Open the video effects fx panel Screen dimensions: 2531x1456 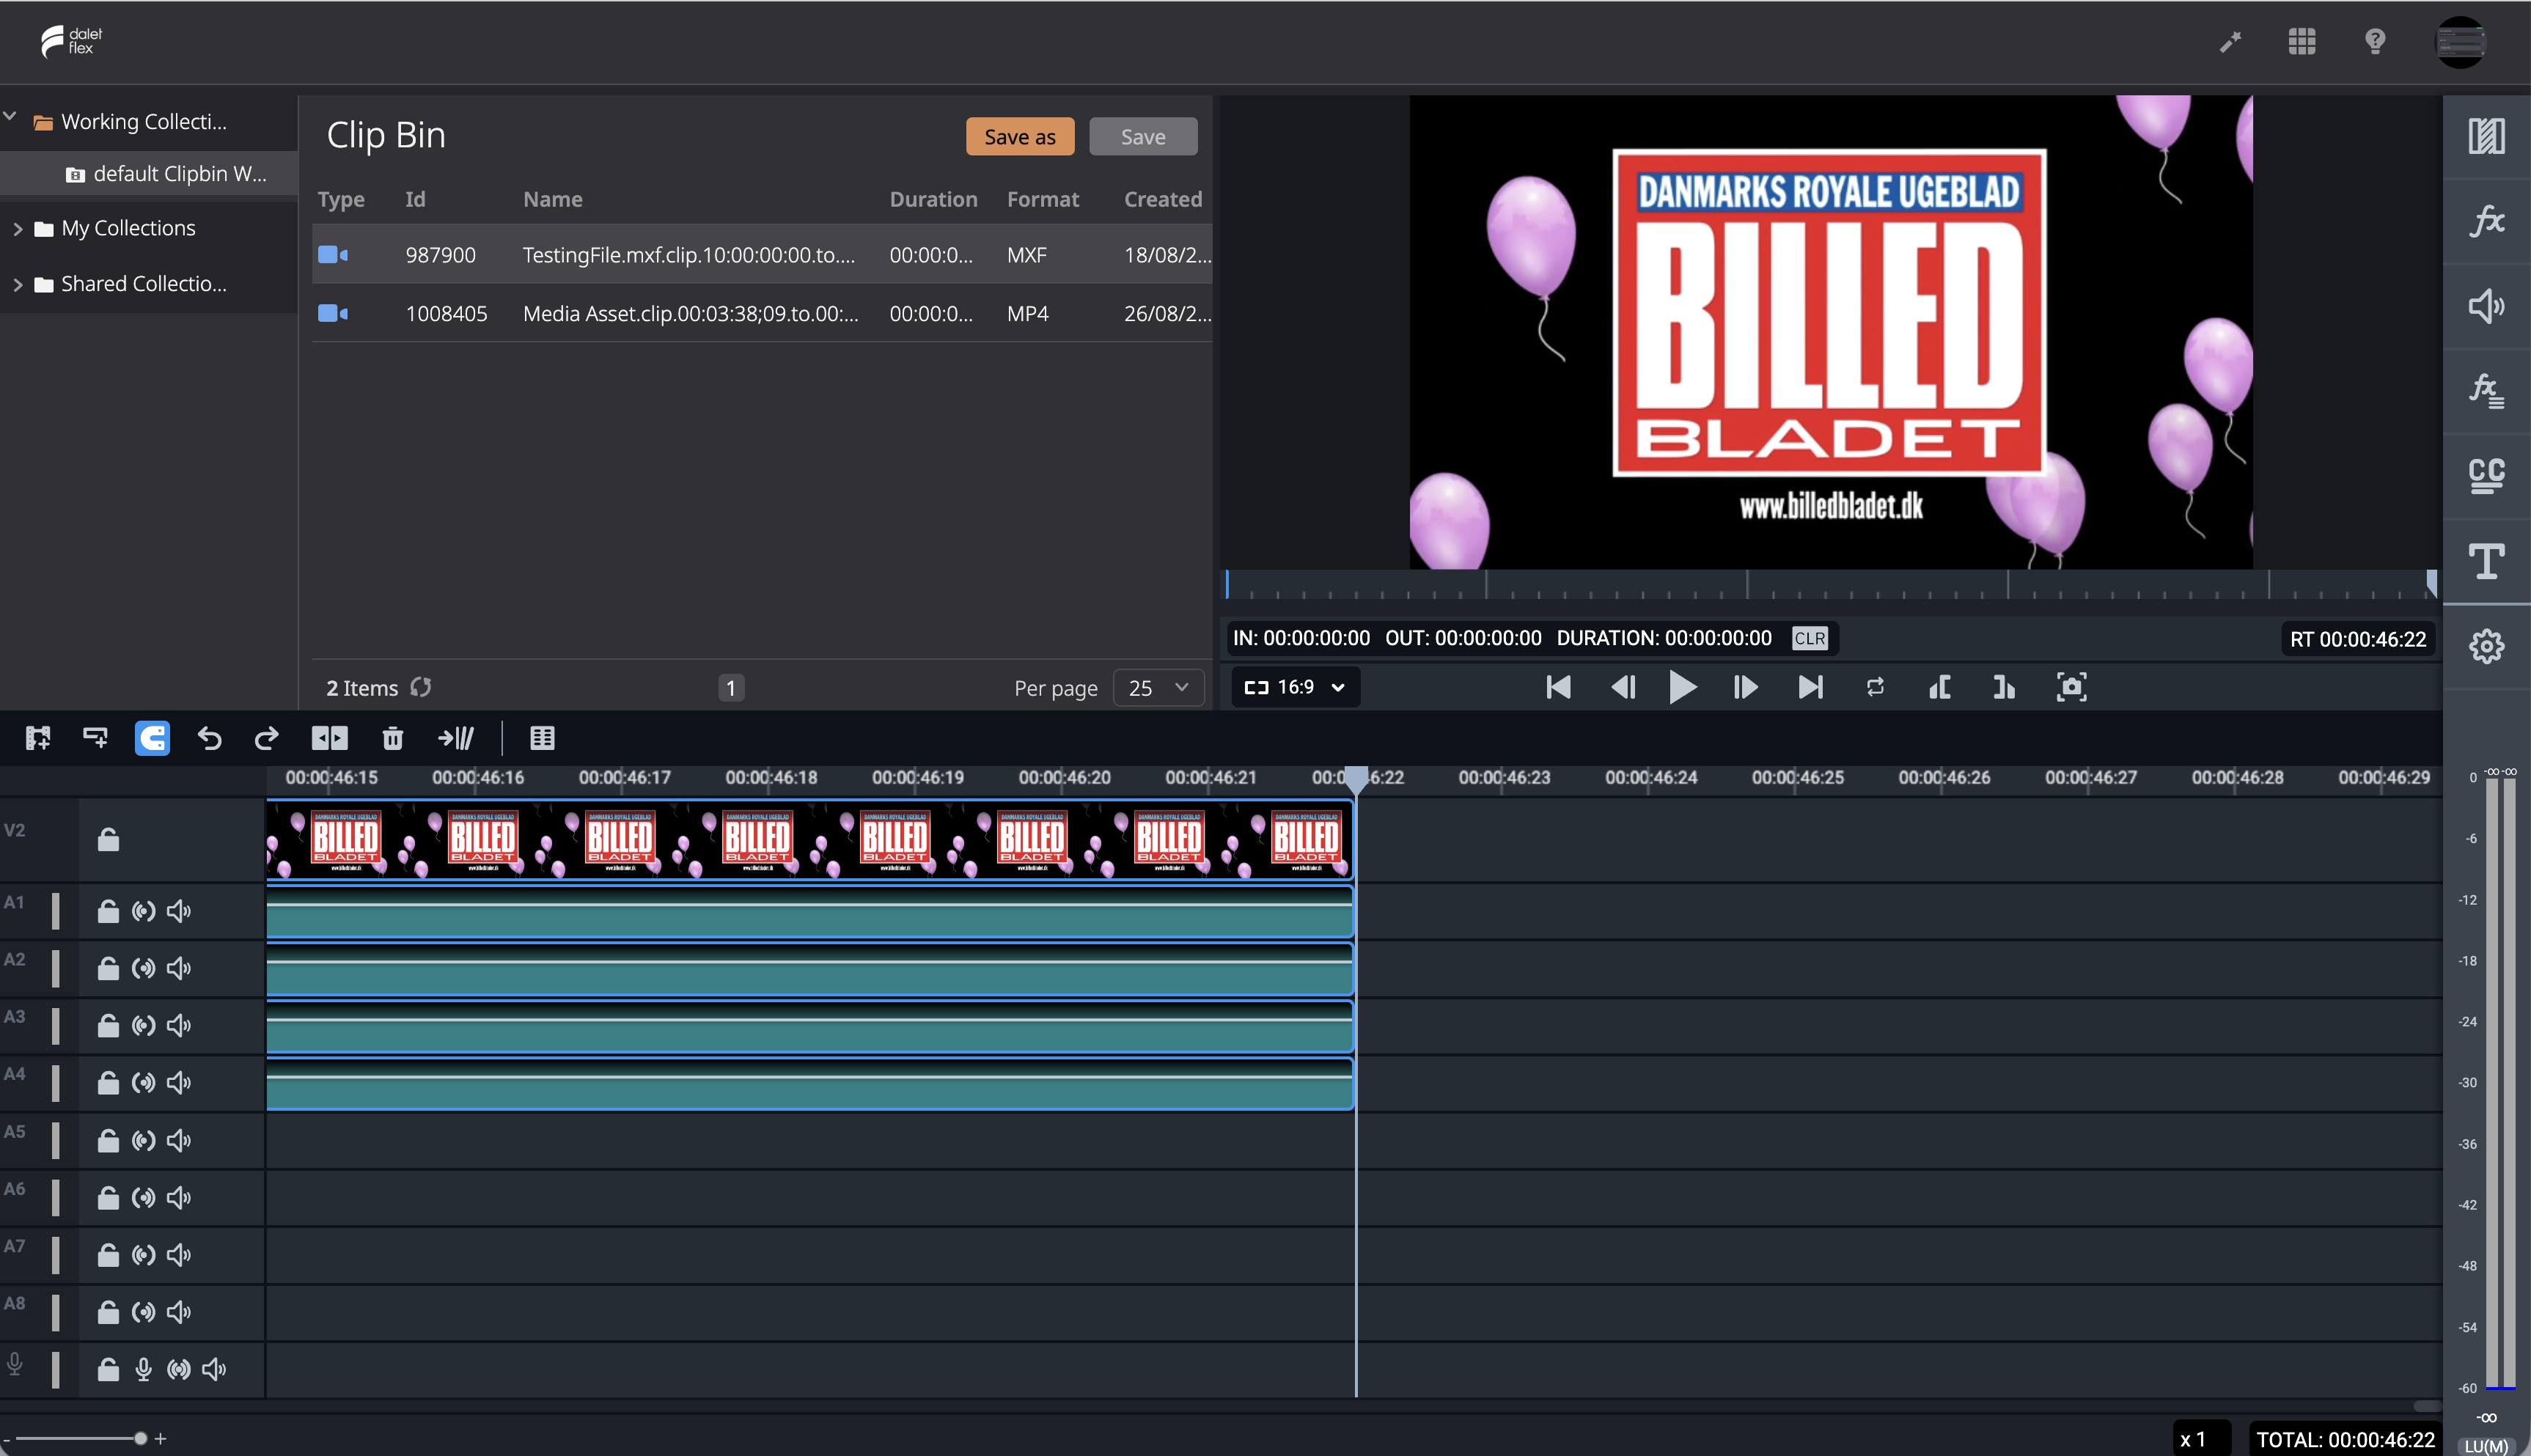click(x=2486, y=221)
